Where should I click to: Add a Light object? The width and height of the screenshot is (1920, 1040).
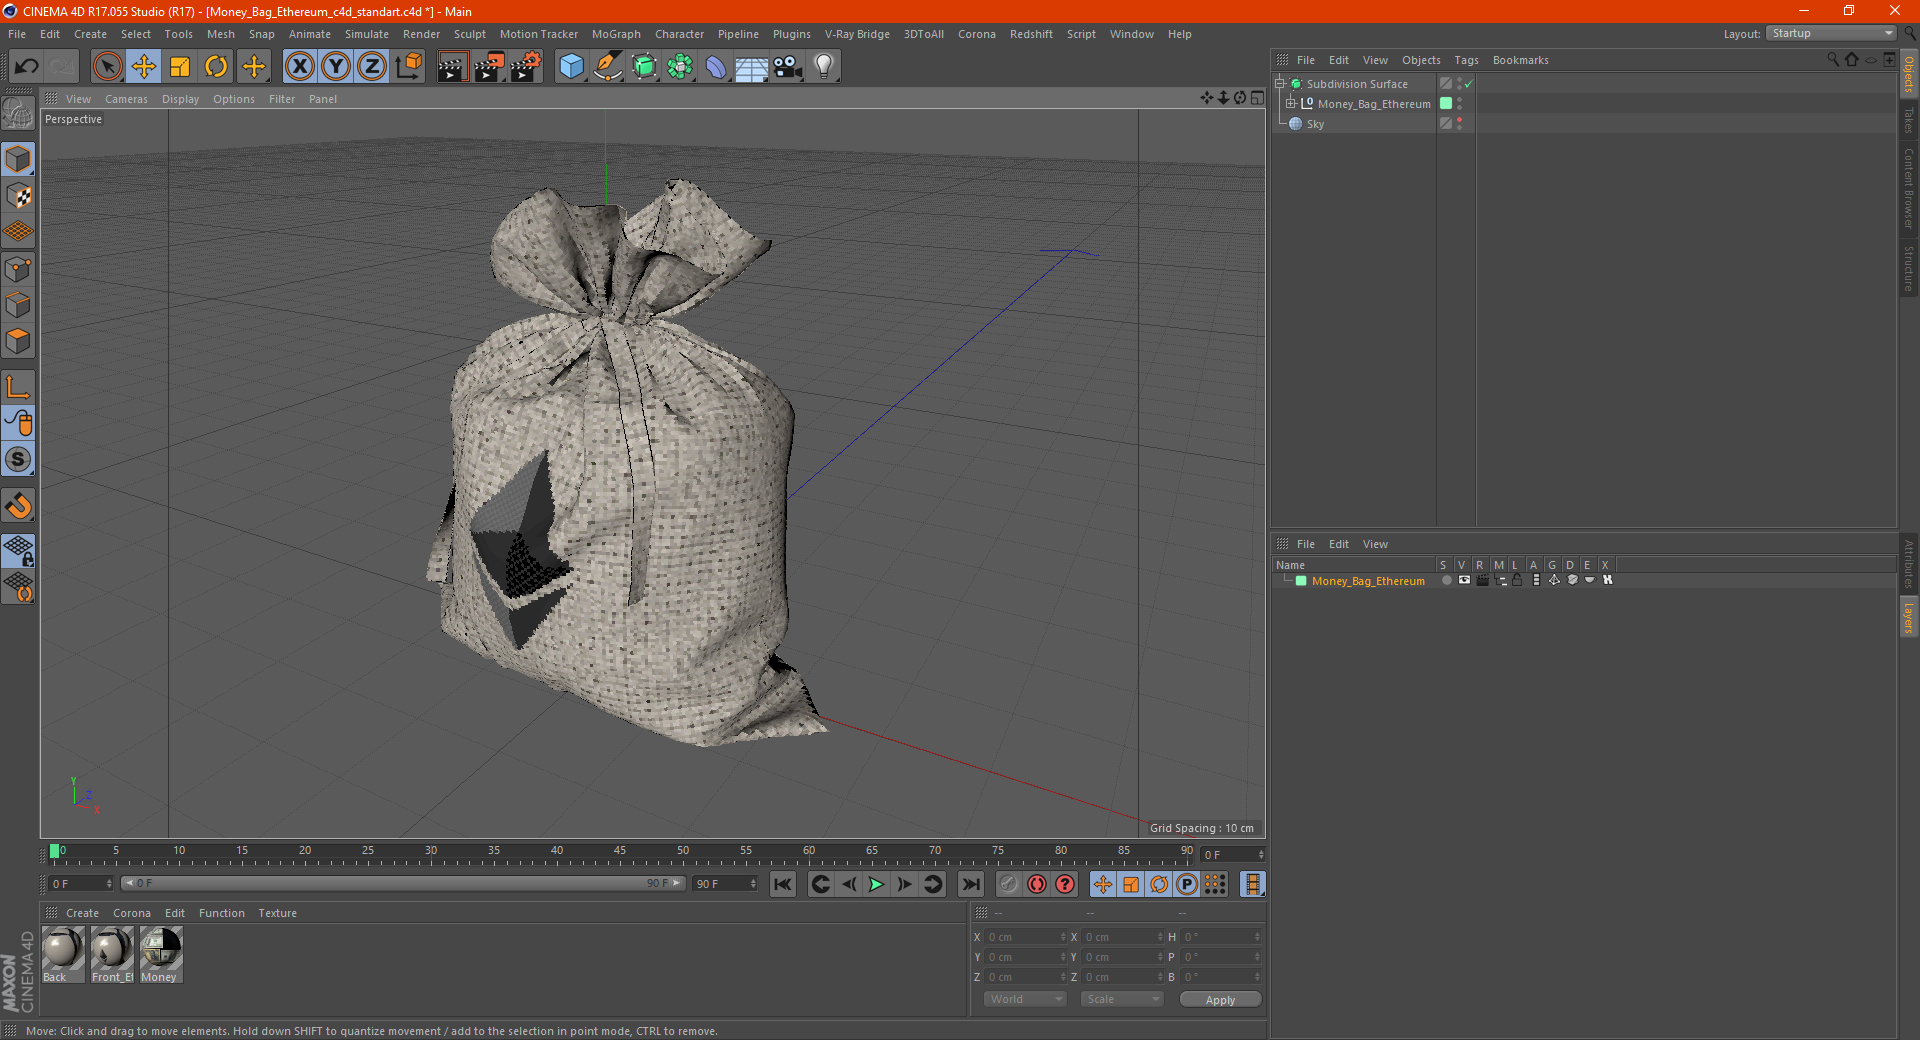click(824, 67)
